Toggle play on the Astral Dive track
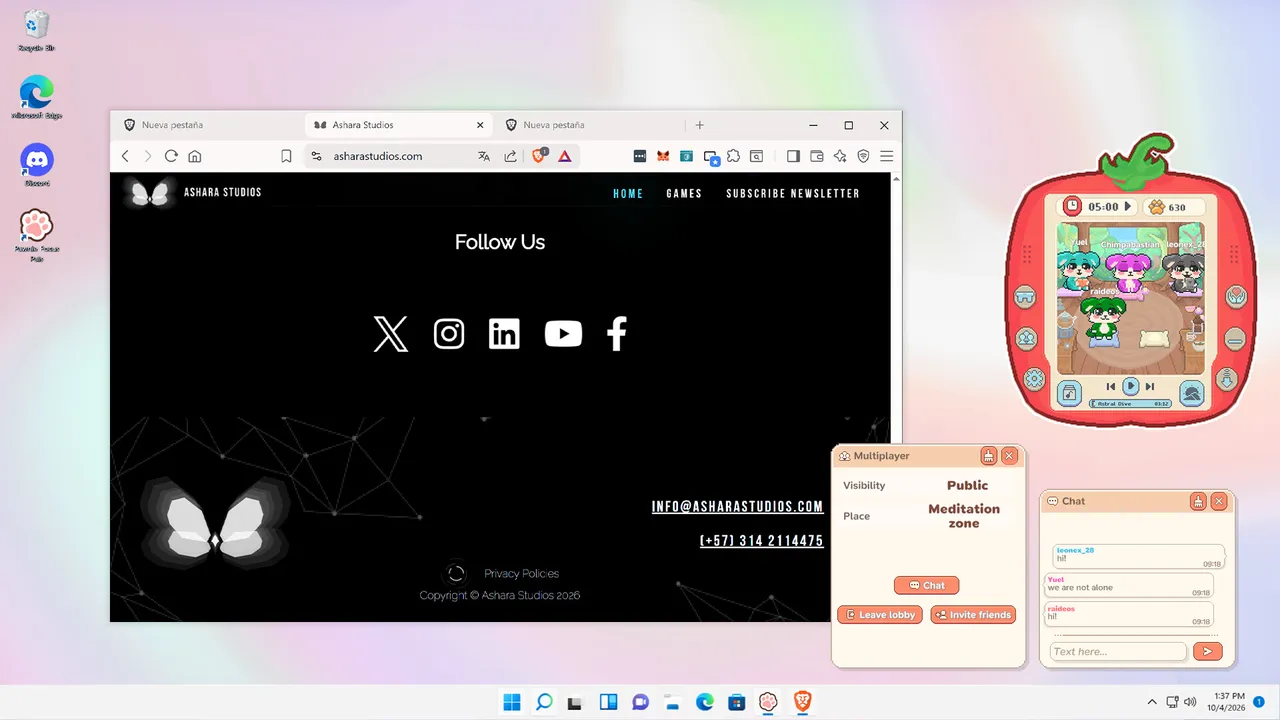Viewport: 1280px width, 720px height. pyautogui.click(x=1130, y=386)
